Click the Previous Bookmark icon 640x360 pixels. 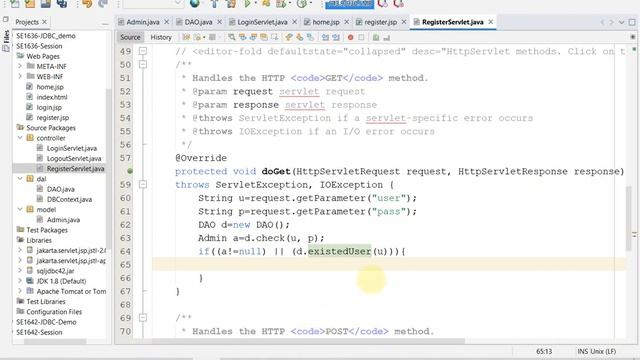289,37
